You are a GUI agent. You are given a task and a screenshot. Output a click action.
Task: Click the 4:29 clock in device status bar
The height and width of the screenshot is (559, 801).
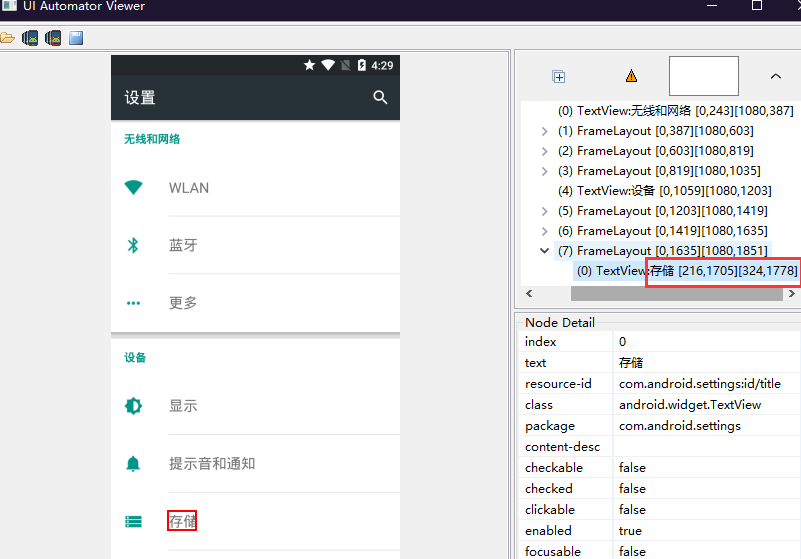pyautogui.click(x=382, y=65)
